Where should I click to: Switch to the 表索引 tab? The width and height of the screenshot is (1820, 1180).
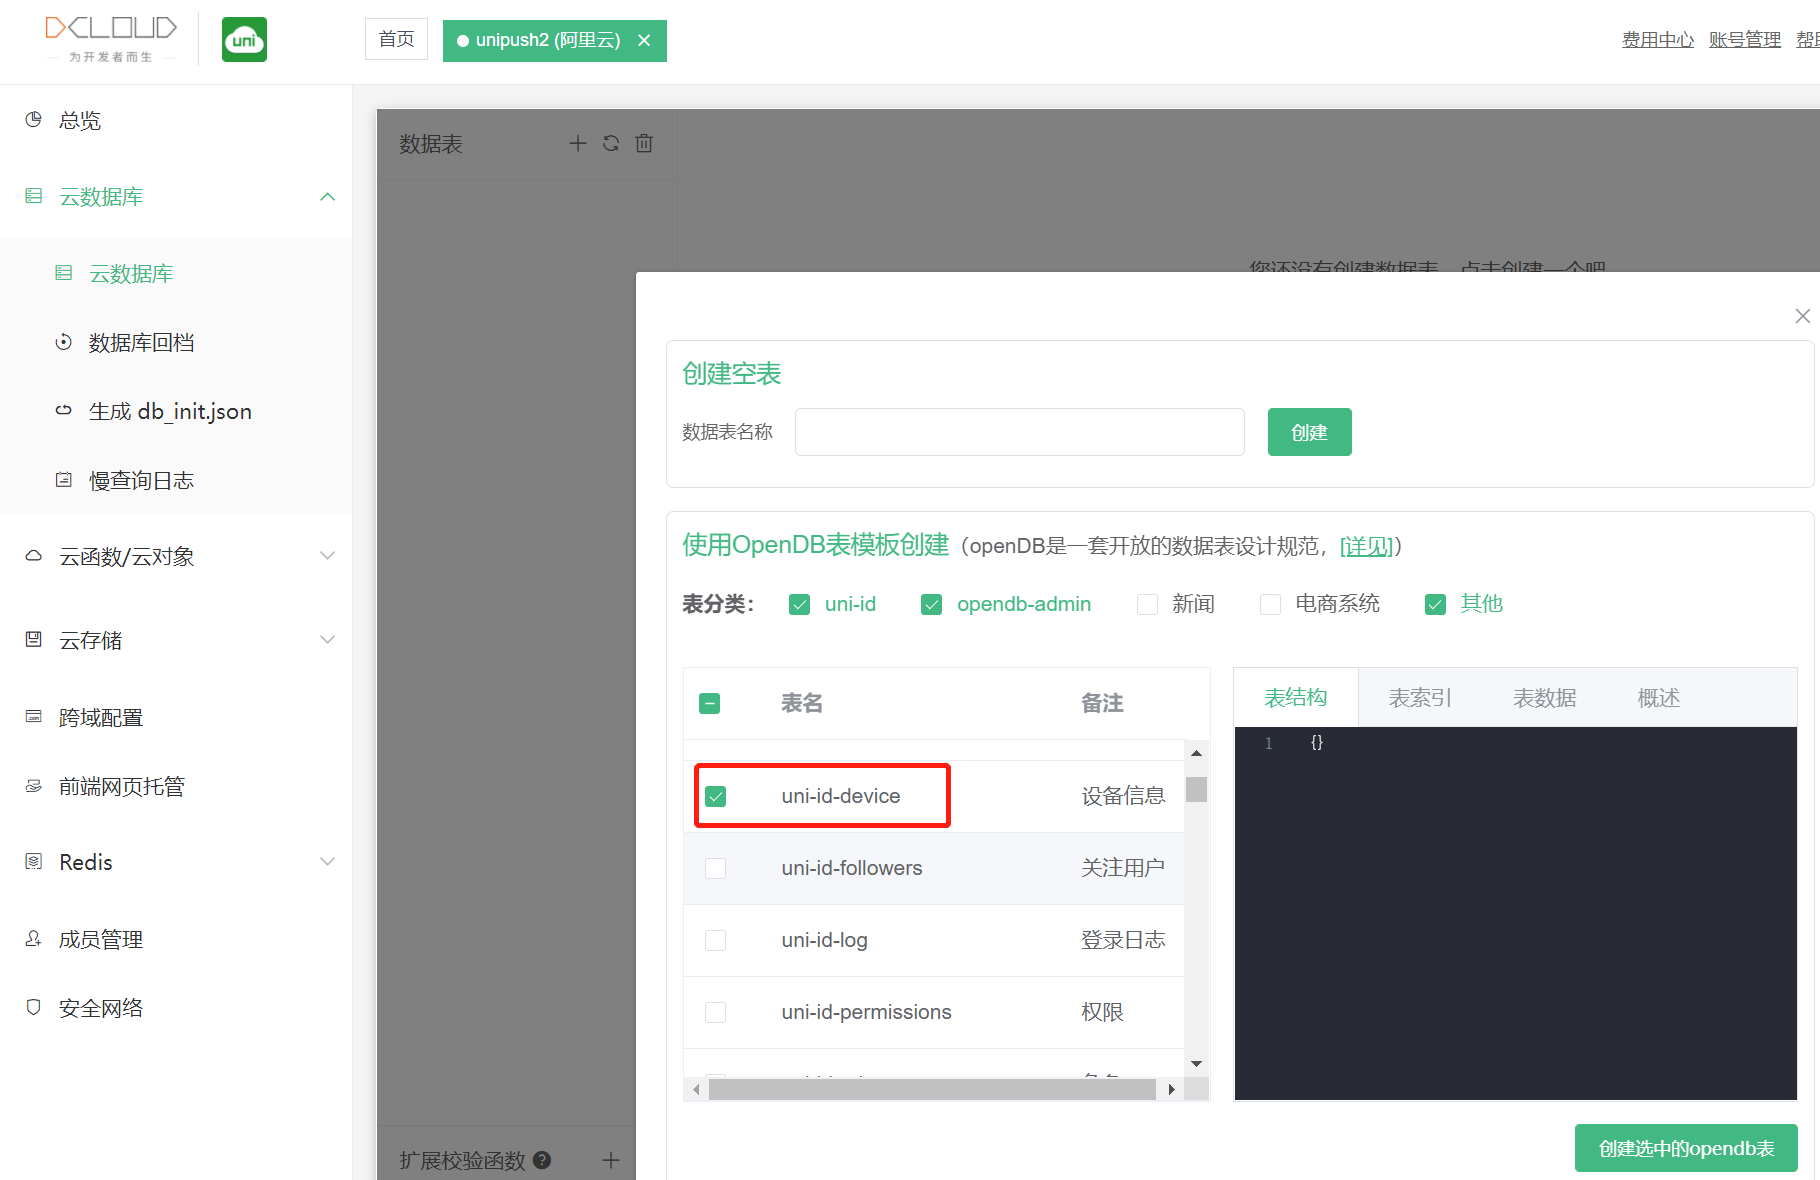(1418, 697)
